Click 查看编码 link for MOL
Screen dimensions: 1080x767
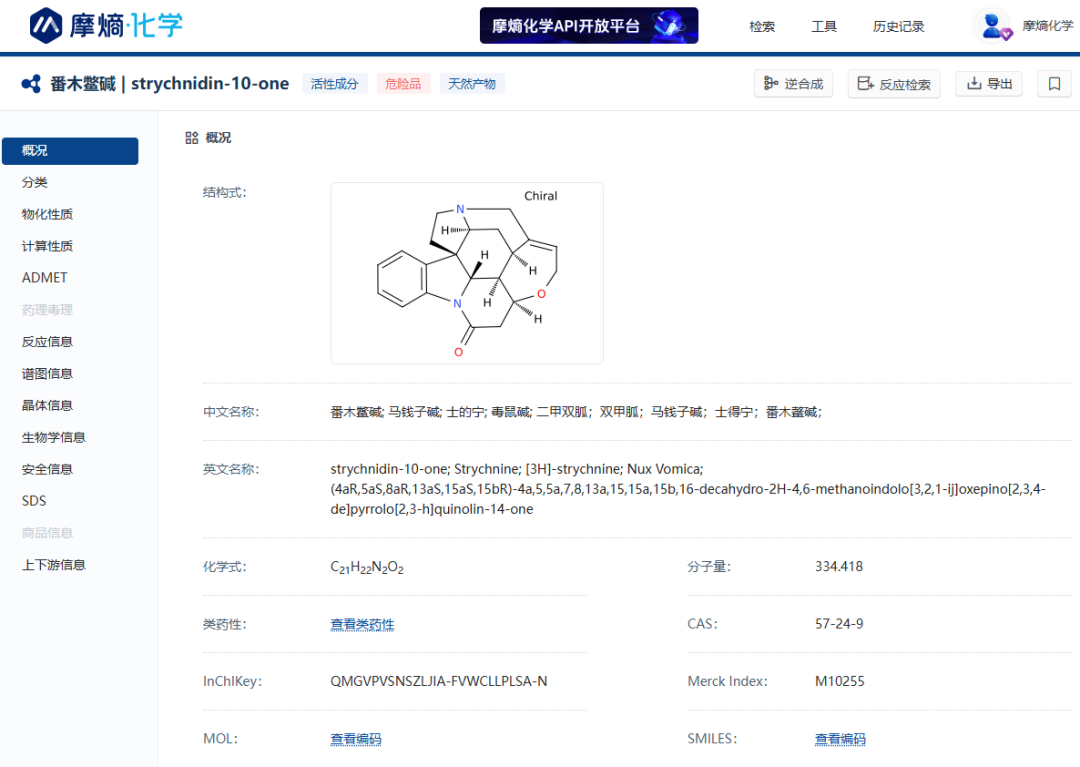pos(356,740)
